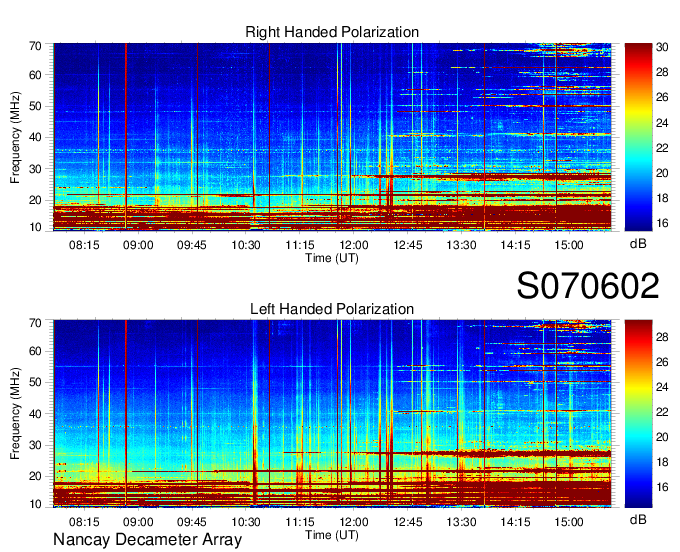The height and width of the screenshot is (552, 680).
Task: Click the 13:30 time tick on the Left Handed plot
Action: [461, 522]
